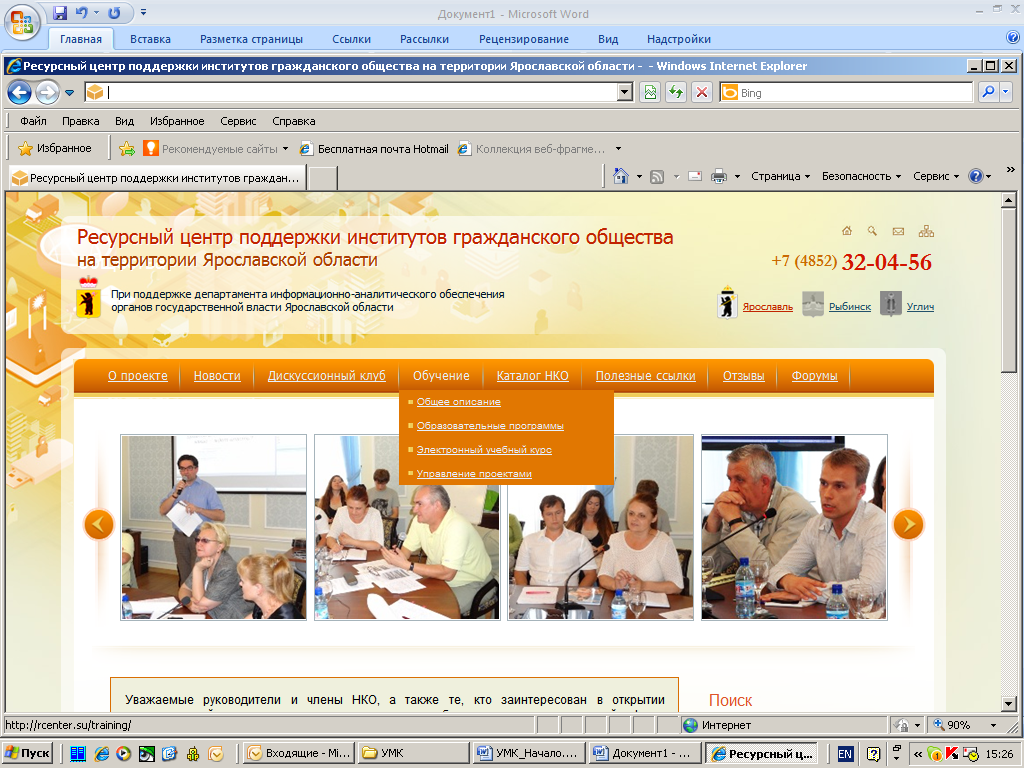Click the Redo arrow in Word's toolbar
Image resolution: width=1024 pixels, height=768 pixels.
114,13
